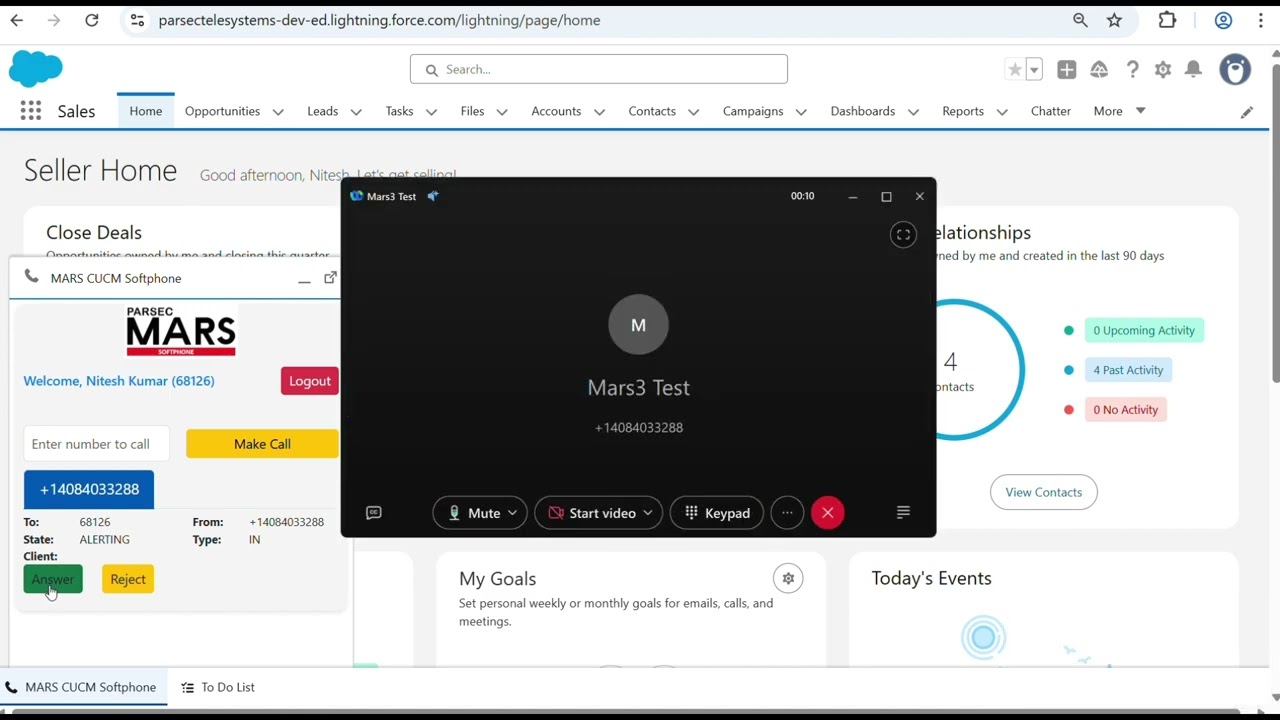This screenshot has height=720, width=1280.
Task: Open the To Do List utility item
Action: [218, 687]
